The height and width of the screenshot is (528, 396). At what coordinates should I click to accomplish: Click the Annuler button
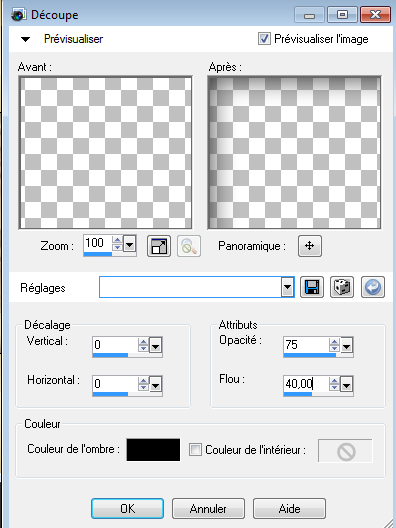point(208,508)
